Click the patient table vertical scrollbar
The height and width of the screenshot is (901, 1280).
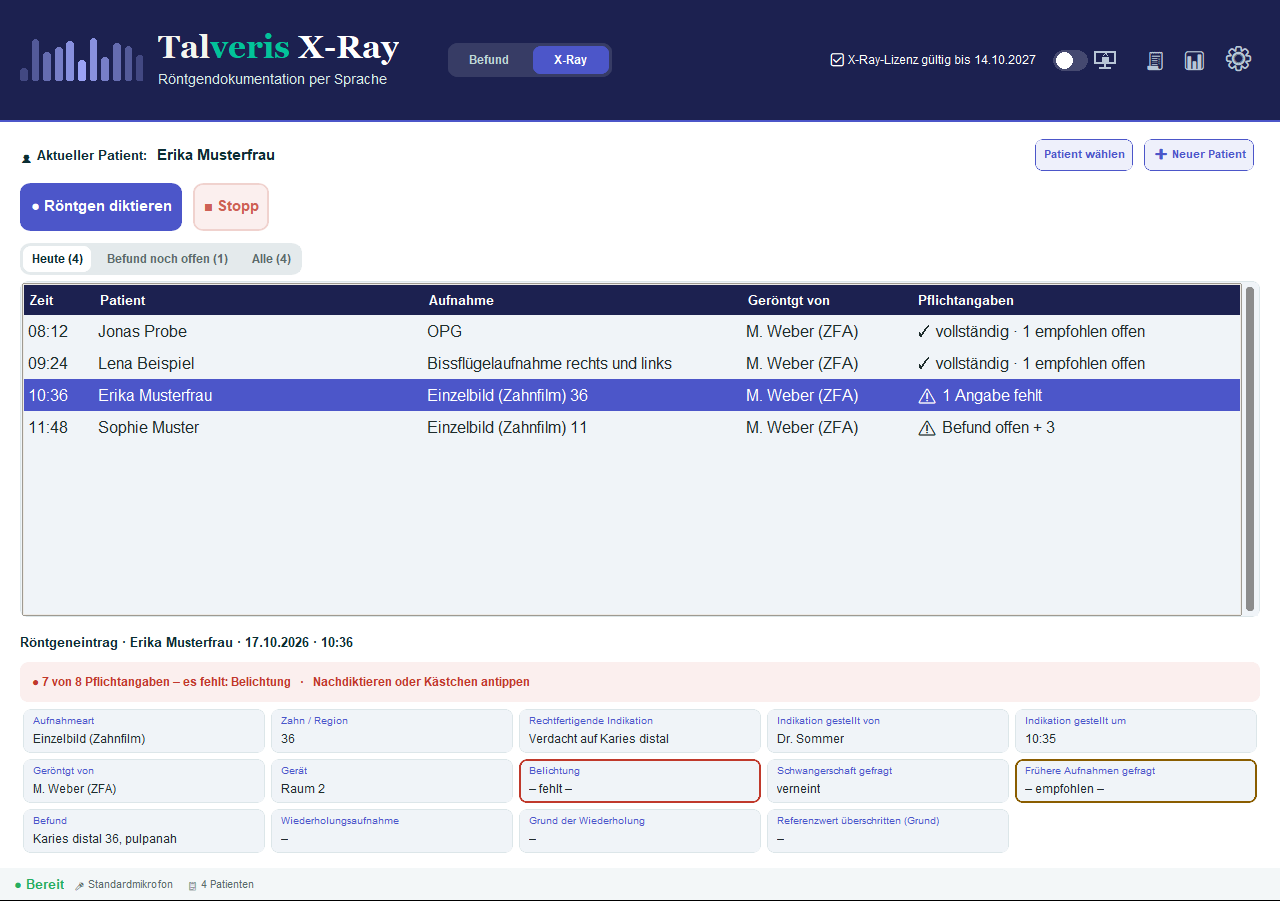(1250, 449)
